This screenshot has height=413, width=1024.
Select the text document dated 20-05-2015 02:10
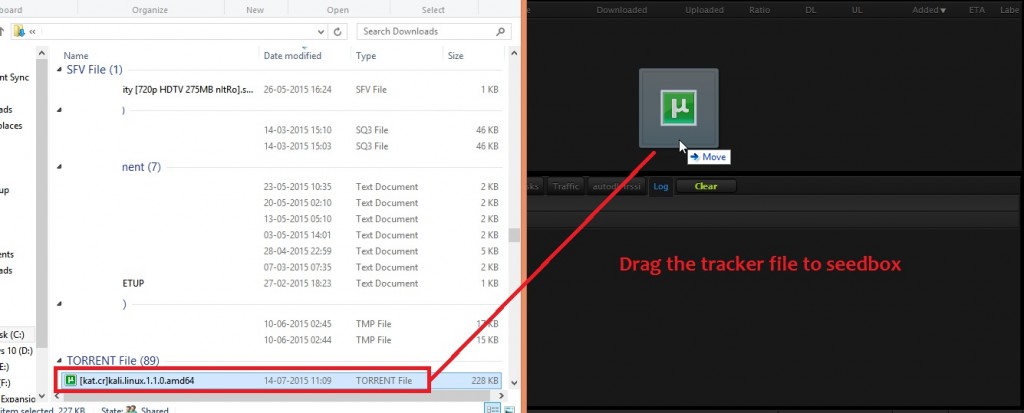(x=281, y=203)
